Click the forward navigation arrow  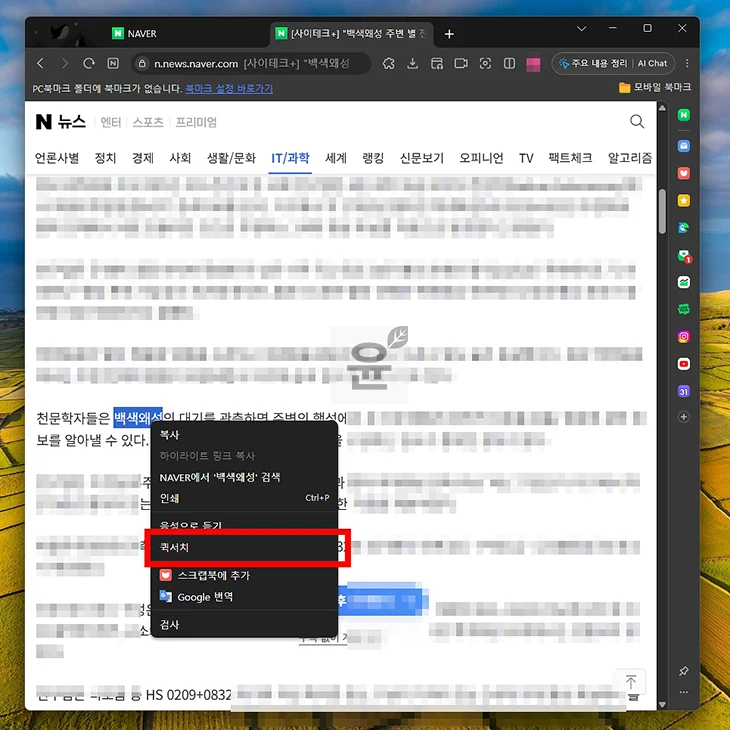point(65,63)
